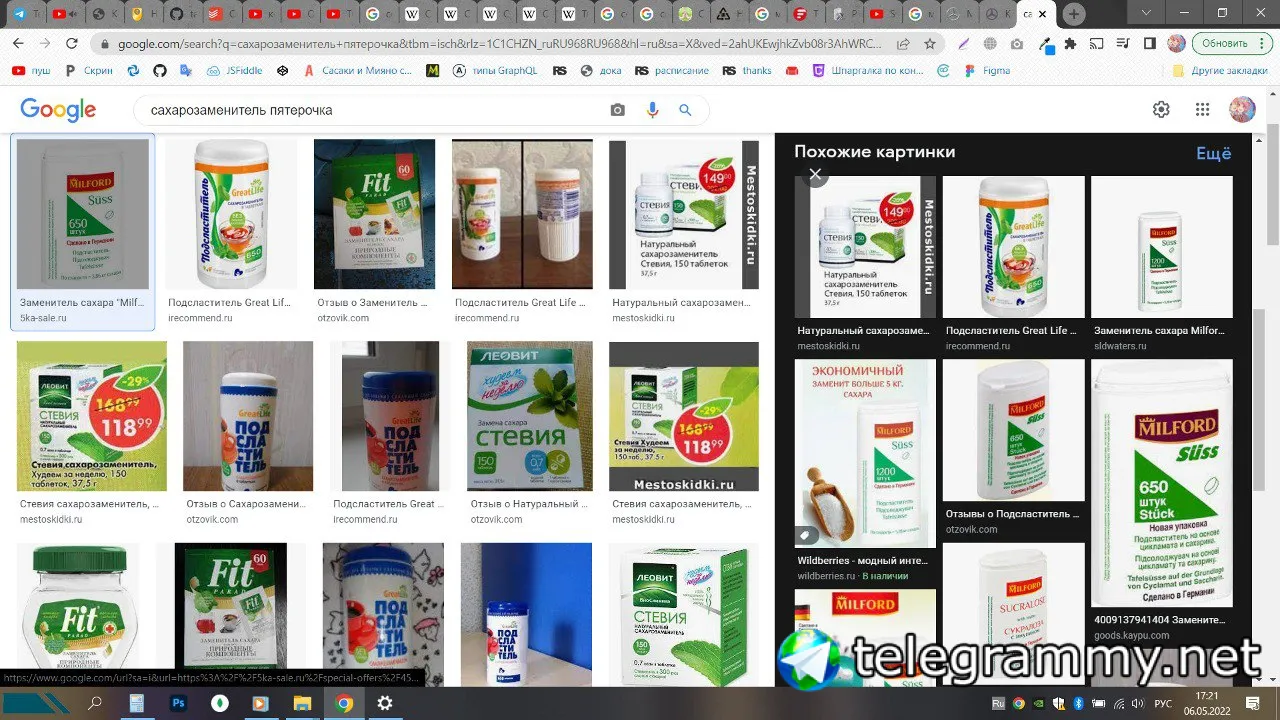Open the 'расписание' bookmark
Screen dimensions: 1280x720
tap(672, 71)
